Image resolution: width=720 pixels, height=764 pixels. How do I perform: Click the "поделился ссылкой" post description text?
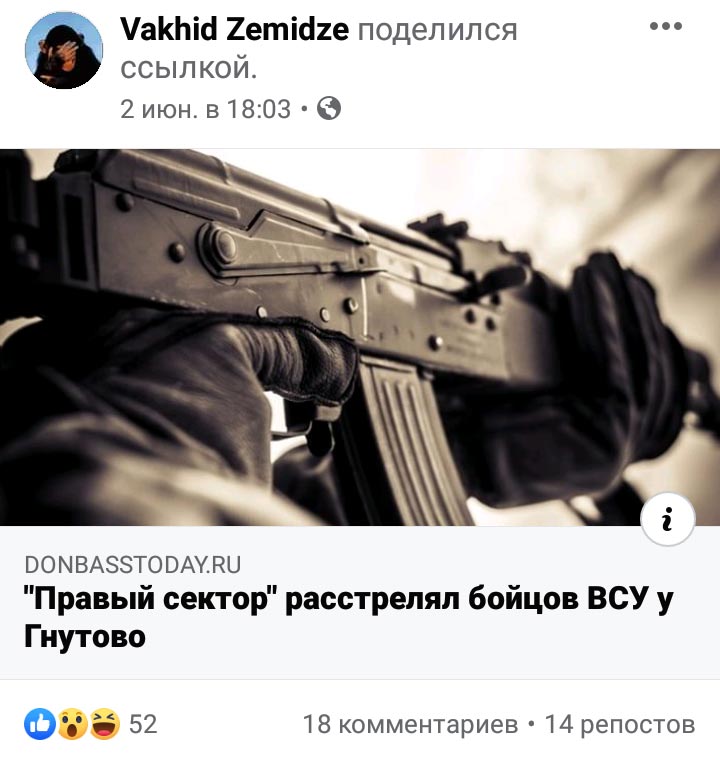pos(319,49)
